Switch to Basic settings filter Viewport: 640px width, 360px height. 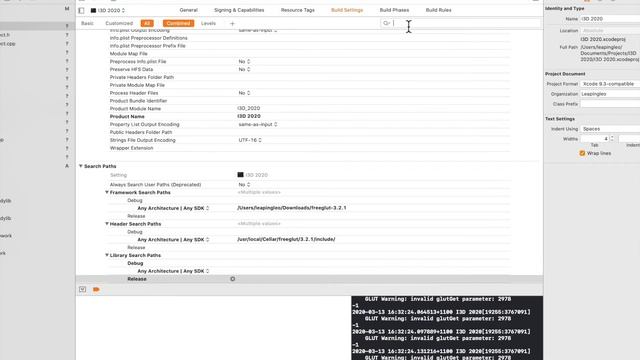tap(87, 24)
